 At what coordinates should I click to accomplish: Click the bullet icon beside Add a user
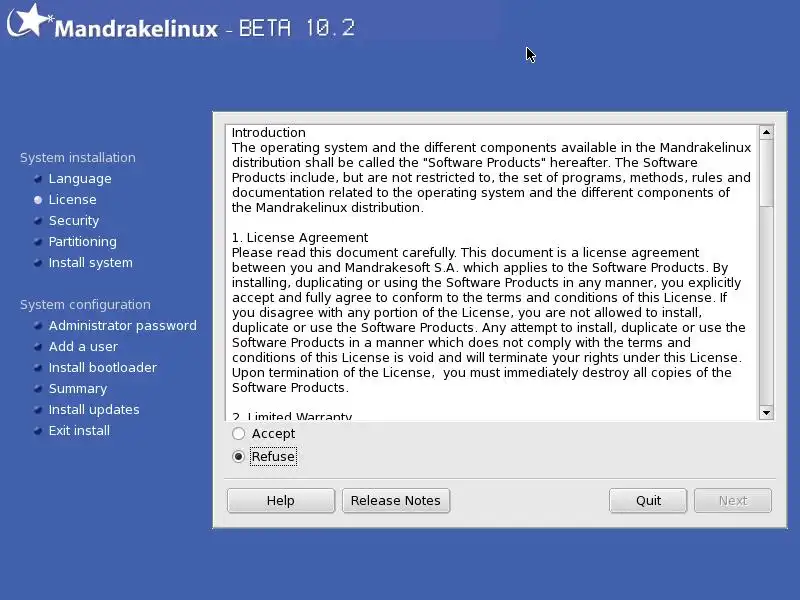point(38,346)
